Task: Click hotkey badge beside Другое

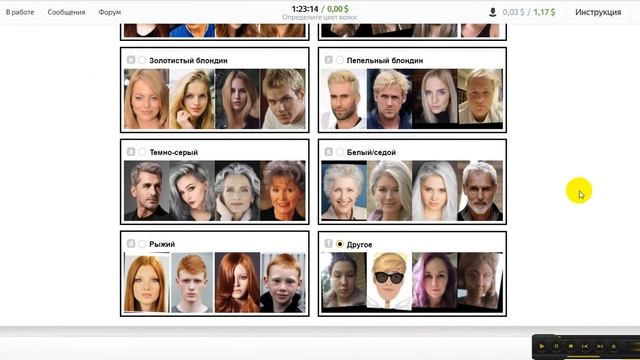Action: pyautogui.click(x=329, y=244)
